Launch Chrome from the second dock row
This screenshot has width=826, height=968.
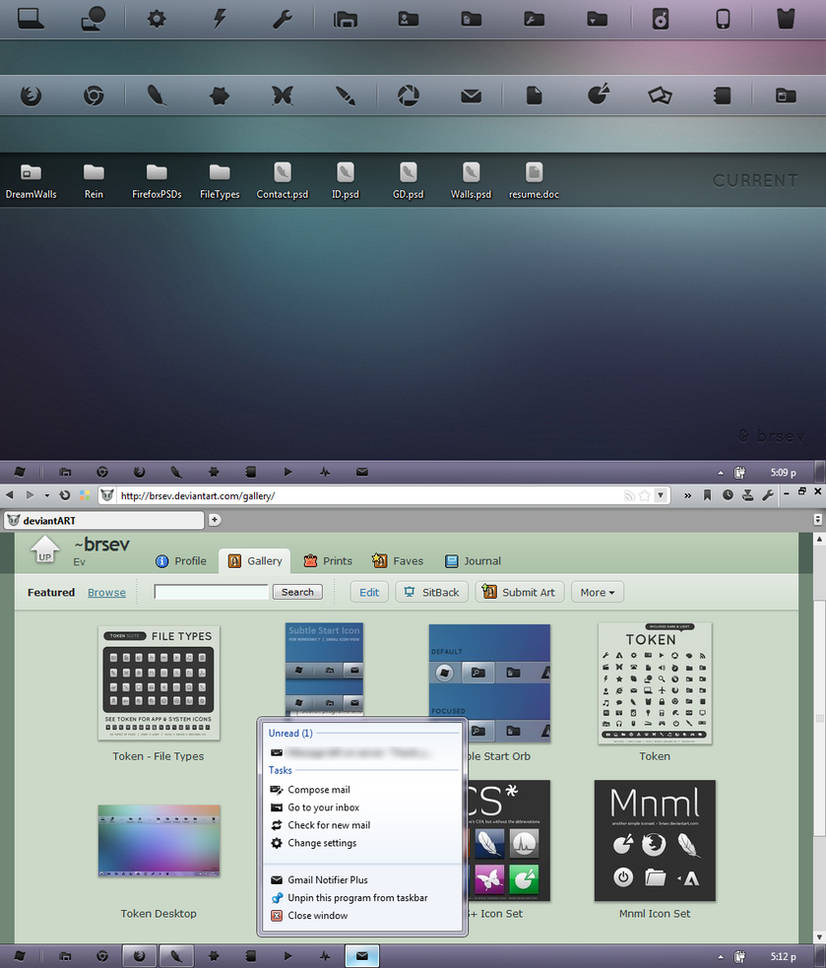pyautogui.click(x=93, y=96)
